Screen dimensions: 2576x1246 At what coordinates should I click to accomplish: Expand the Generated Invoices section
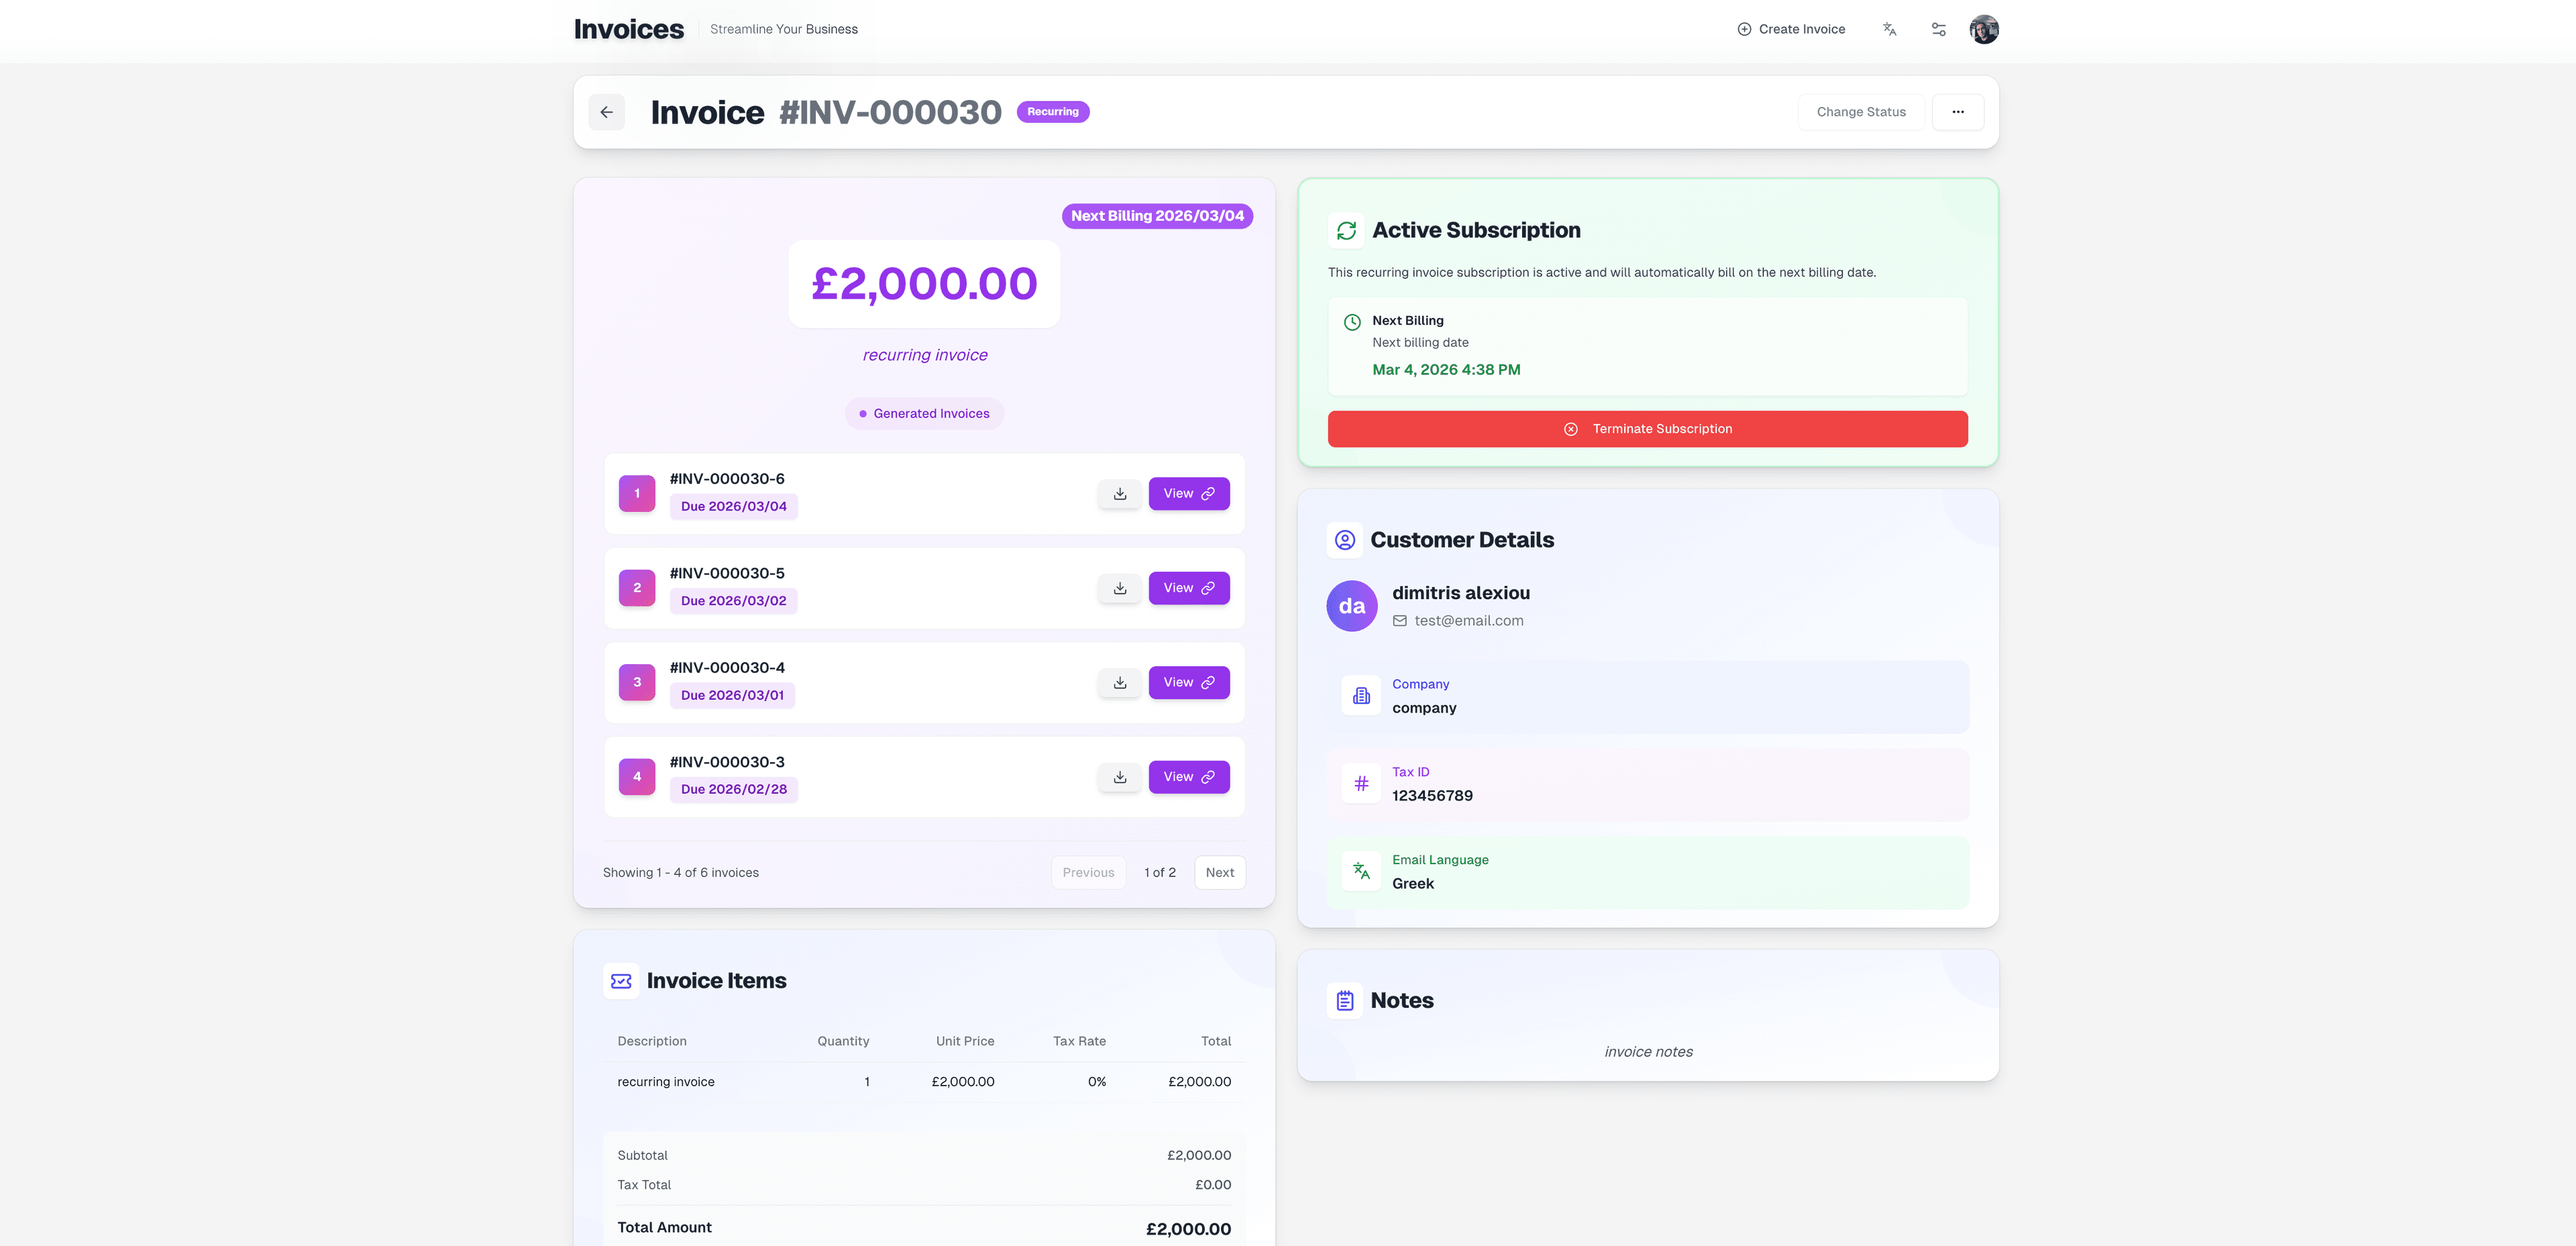point(923,413)
